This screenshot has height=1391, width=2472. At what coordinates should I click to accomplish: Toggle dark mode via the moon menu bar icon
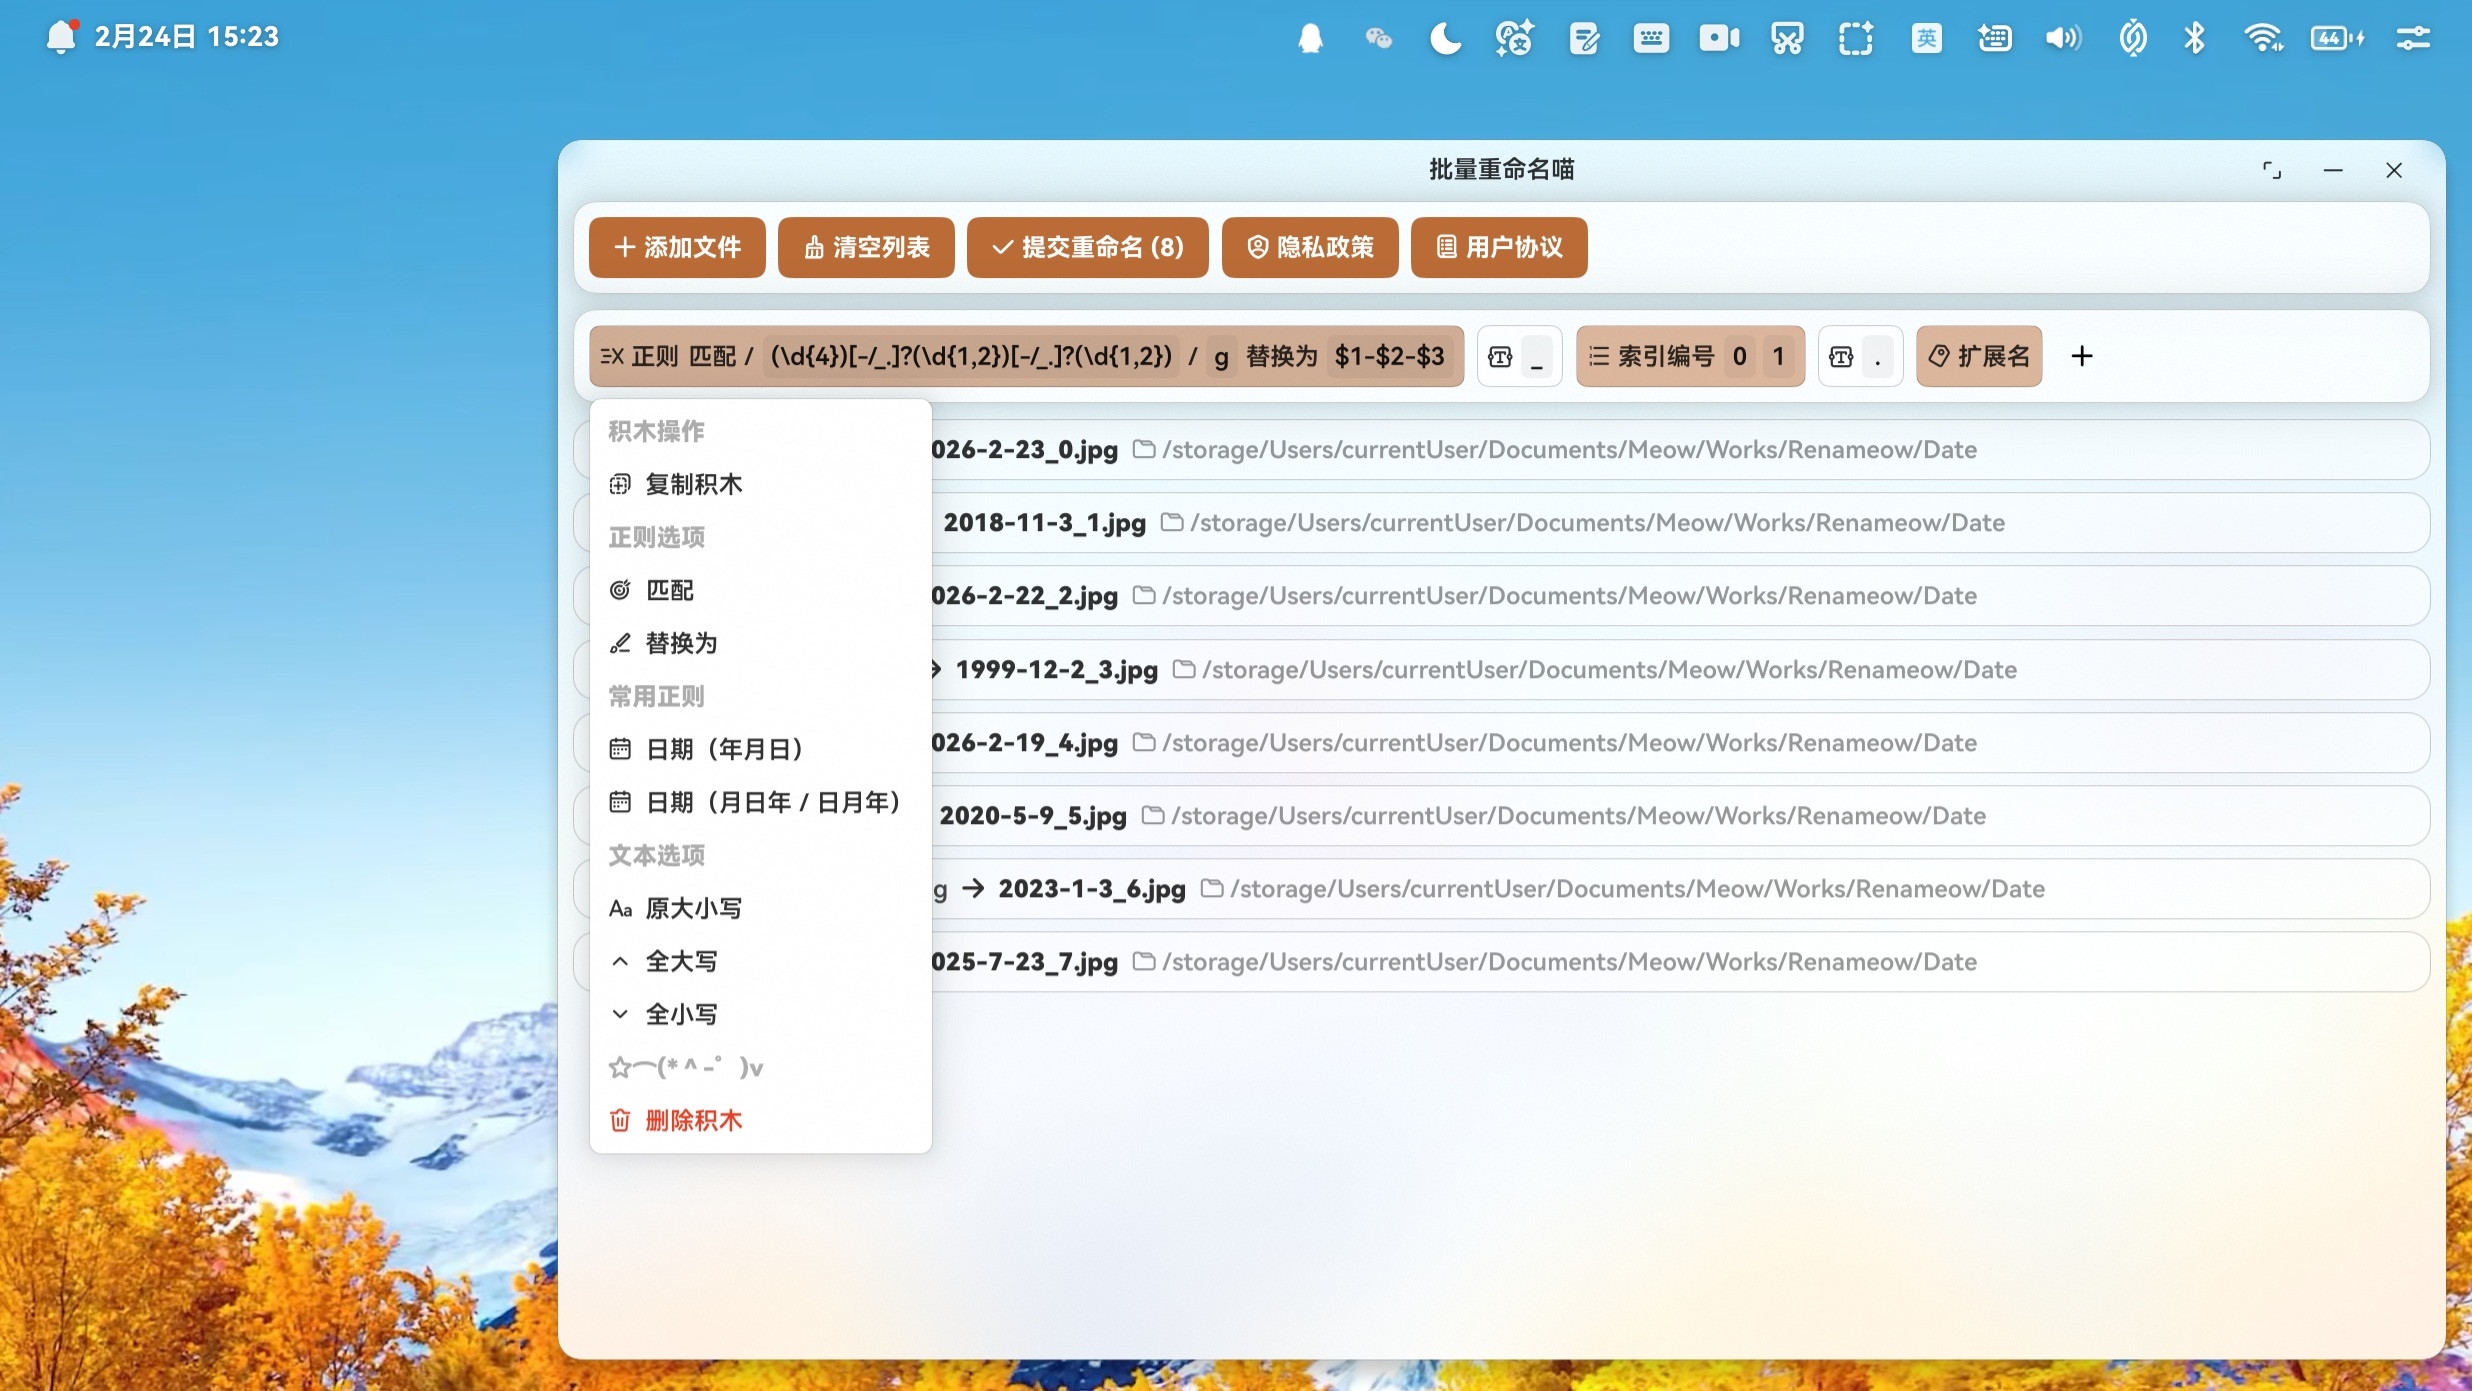tap(1444, 38)
